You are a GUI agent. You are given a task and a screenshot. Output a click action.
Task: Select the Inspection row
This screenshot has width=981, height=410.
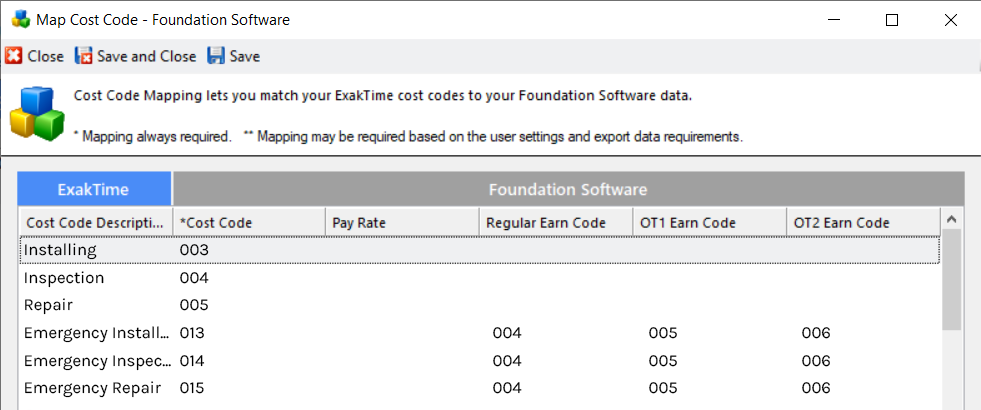click(x=480, y=277)
